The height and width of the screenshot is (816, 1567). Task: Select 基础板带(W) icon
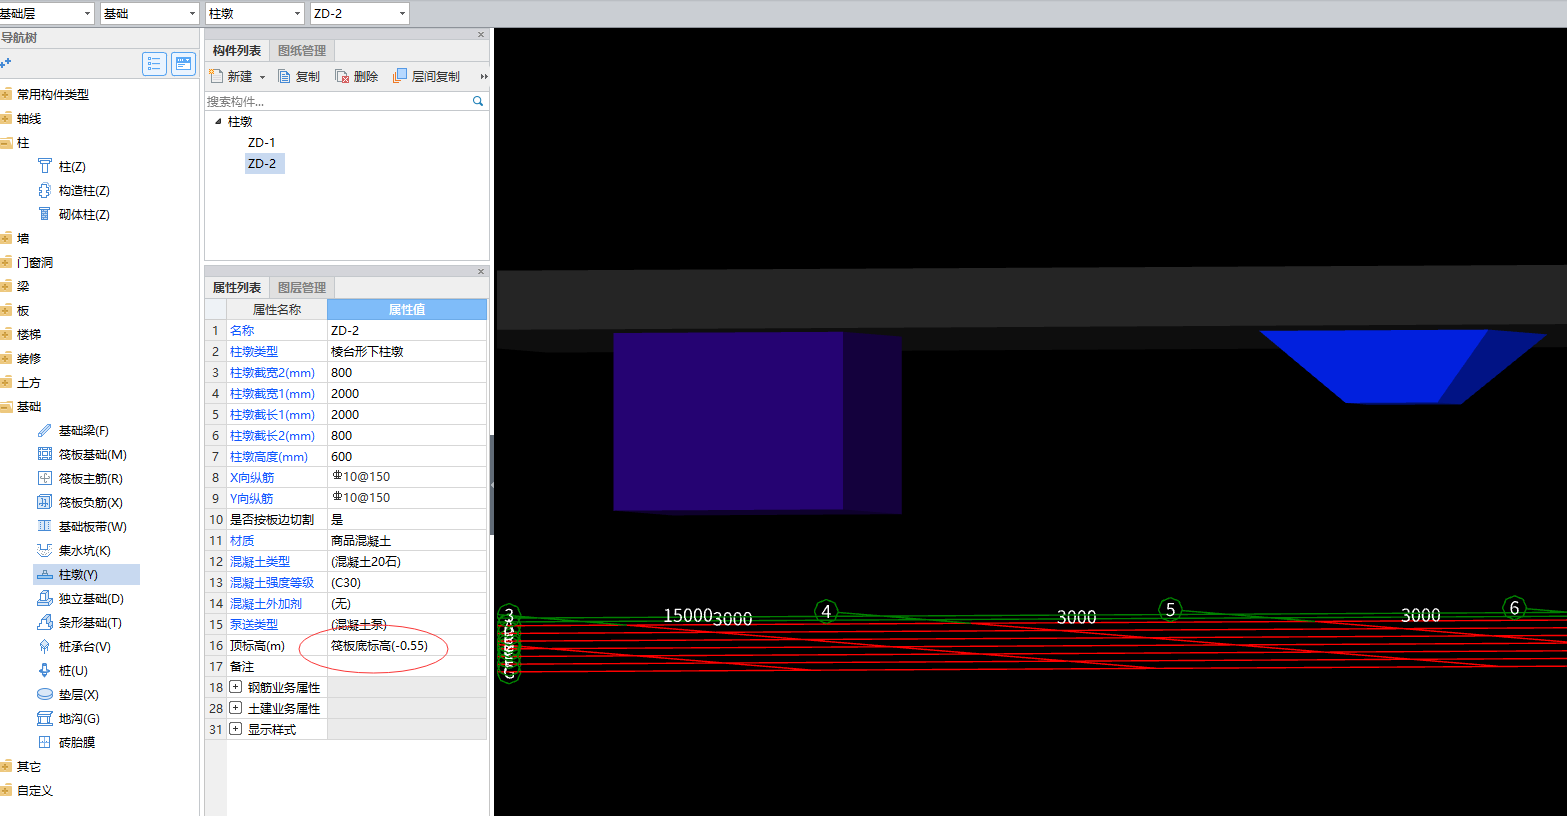click(x=44, y=526)
